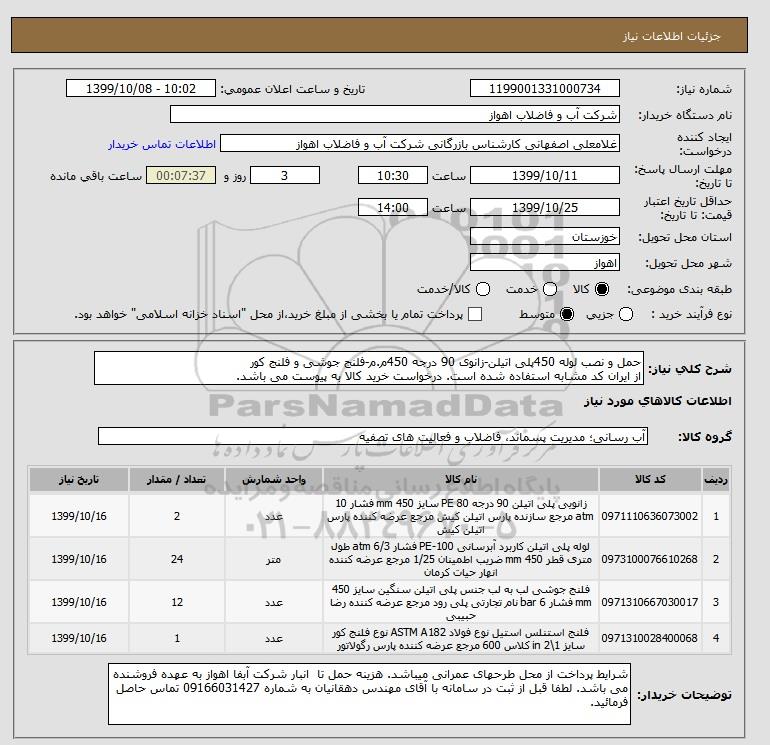Click the response deadline date 1399/10/11

(545, 175)
